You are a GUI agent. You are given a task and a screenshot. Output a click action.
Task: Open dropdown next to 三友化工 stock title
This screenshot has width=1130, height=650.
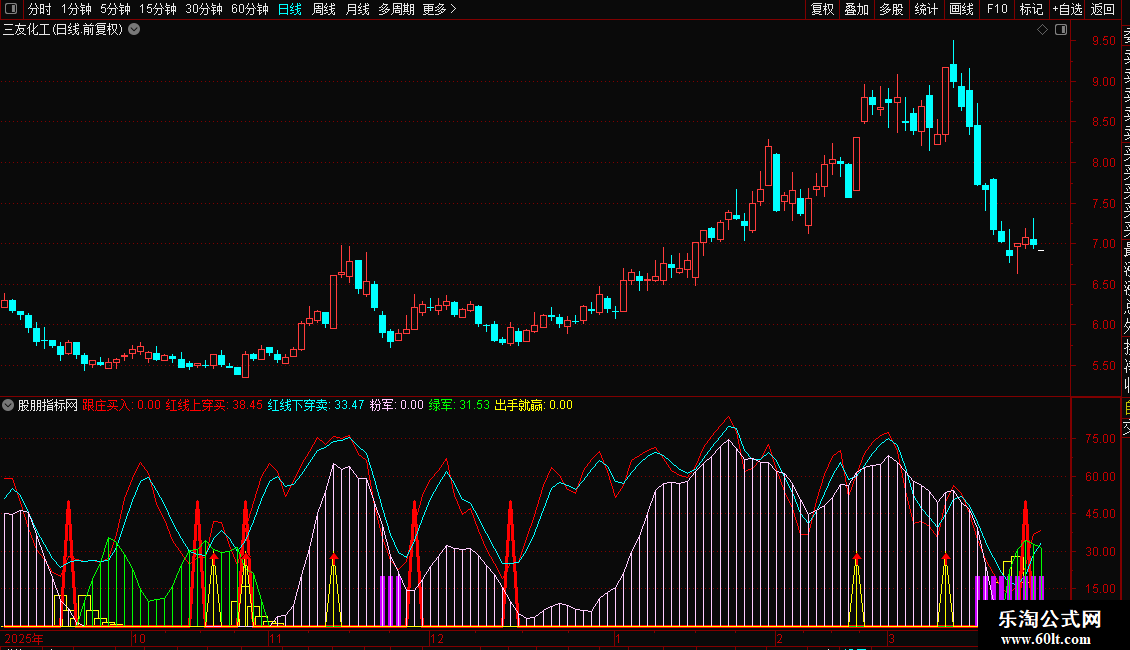134,30
